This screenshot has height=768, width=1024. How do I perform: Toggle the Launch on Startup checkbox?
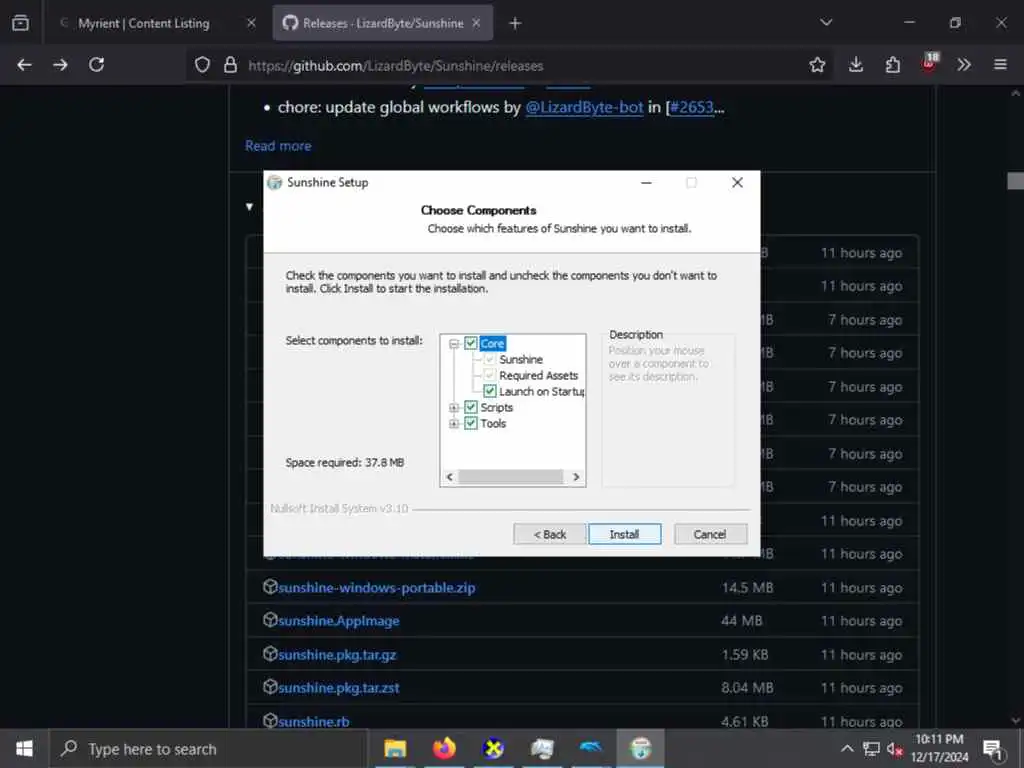coord(490,391)
